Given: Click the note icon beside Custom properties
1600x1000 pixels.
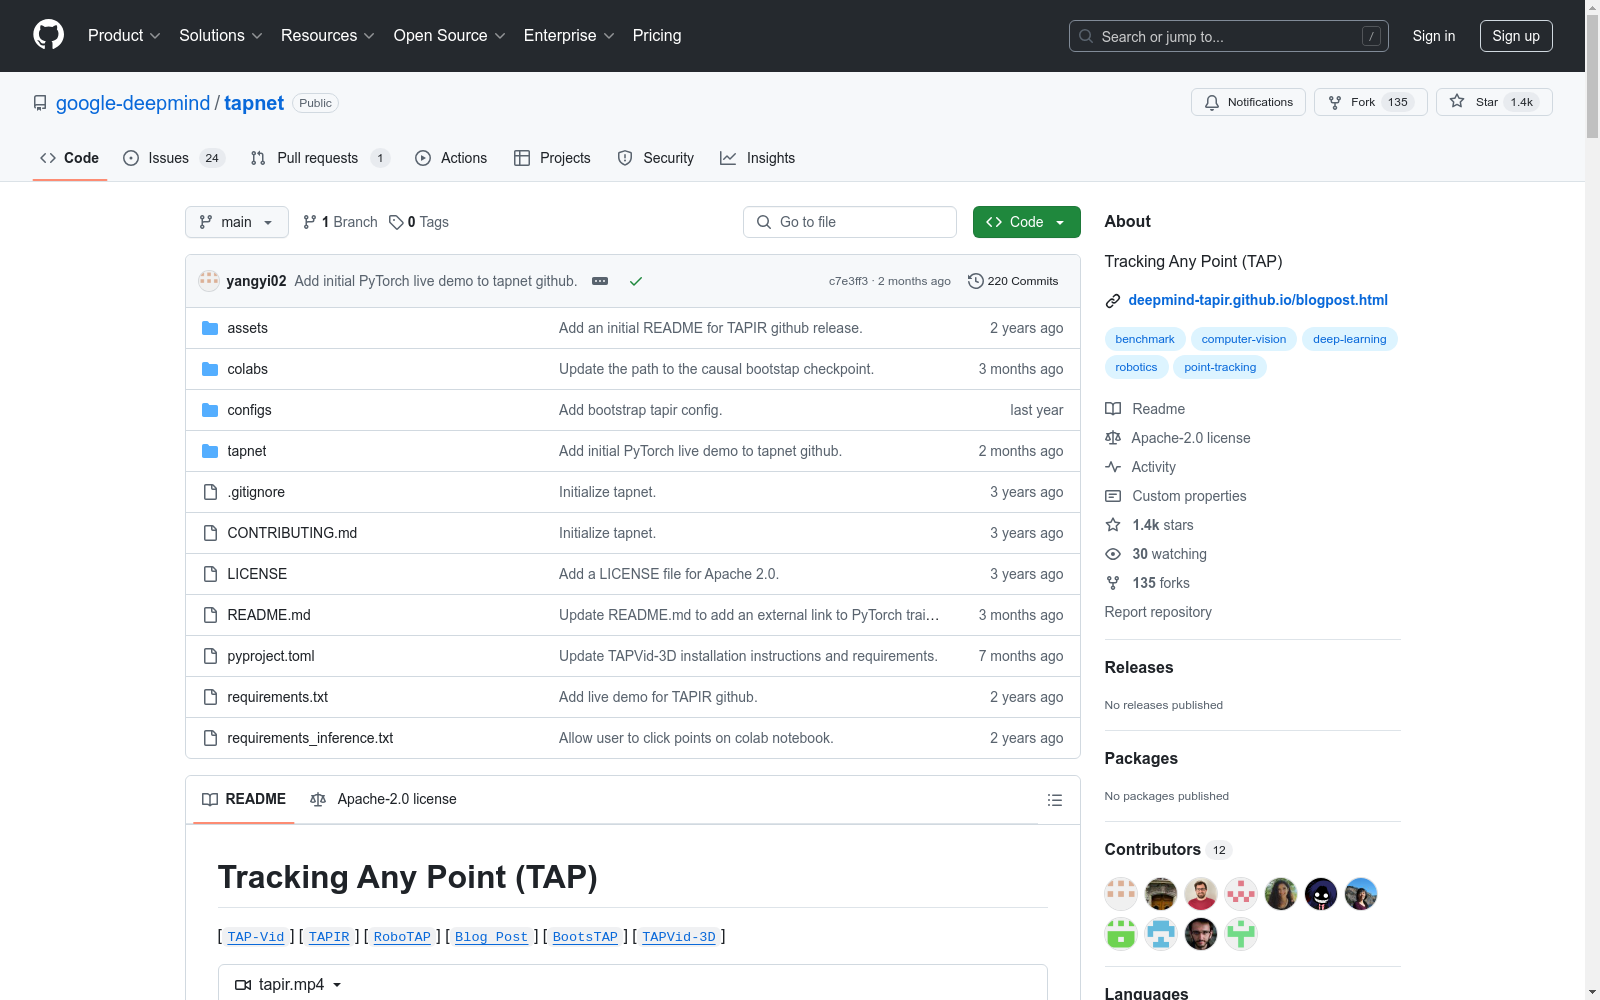Looking at the screenshot, I should click(x=1113, y=496).
